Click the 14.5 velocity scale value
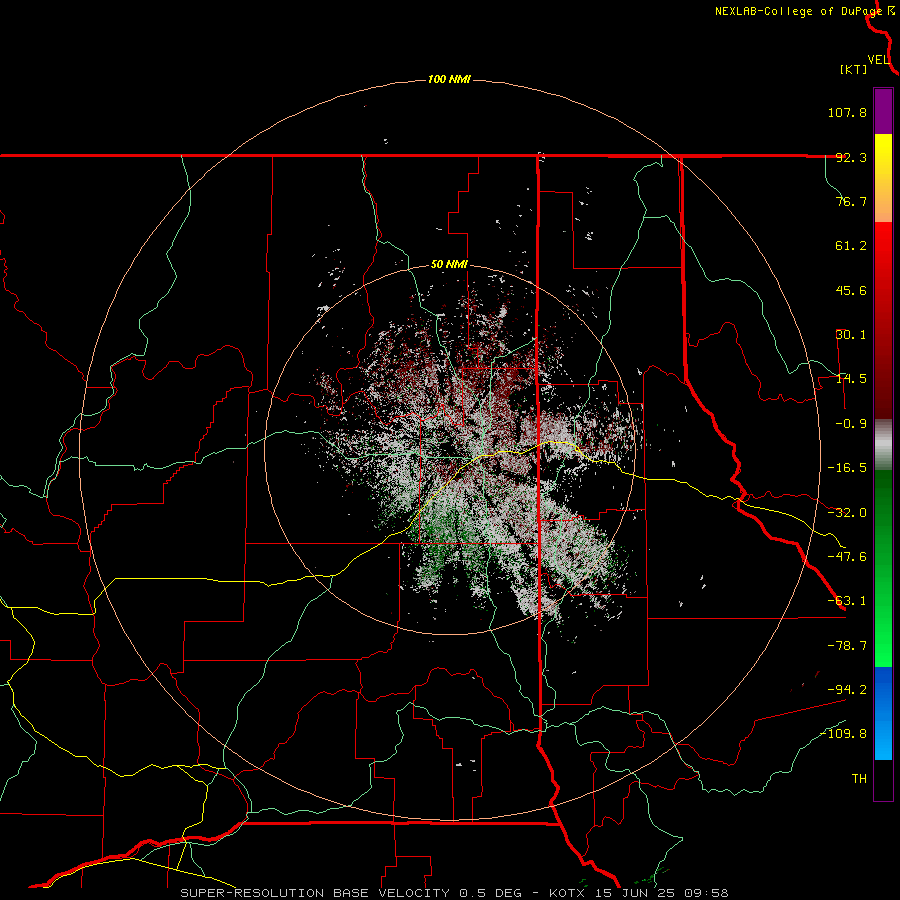The image size is (900, 900). (851, 379)
